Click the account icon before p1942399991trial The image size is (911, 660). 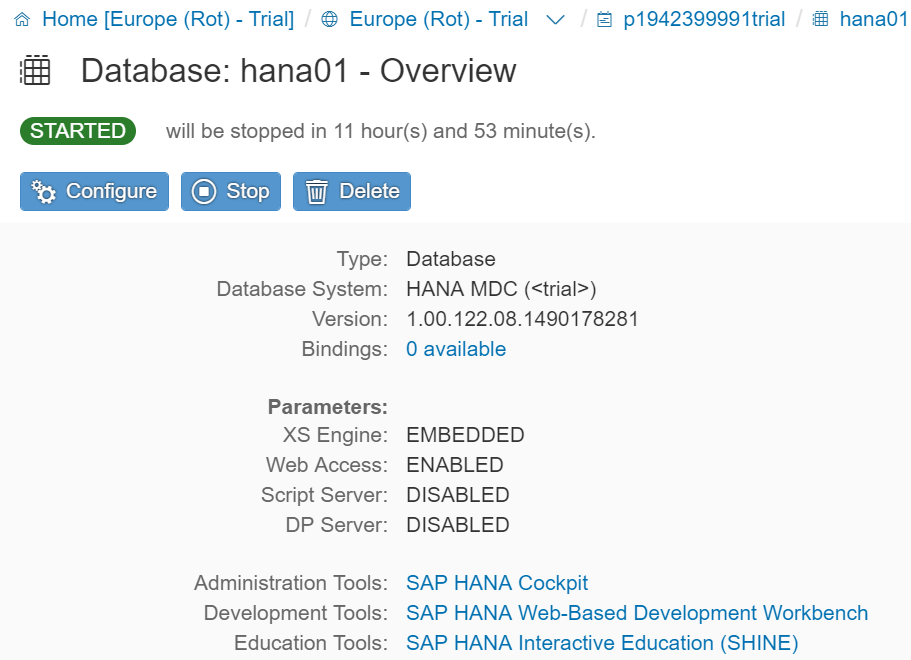click(x=604, y=20)
